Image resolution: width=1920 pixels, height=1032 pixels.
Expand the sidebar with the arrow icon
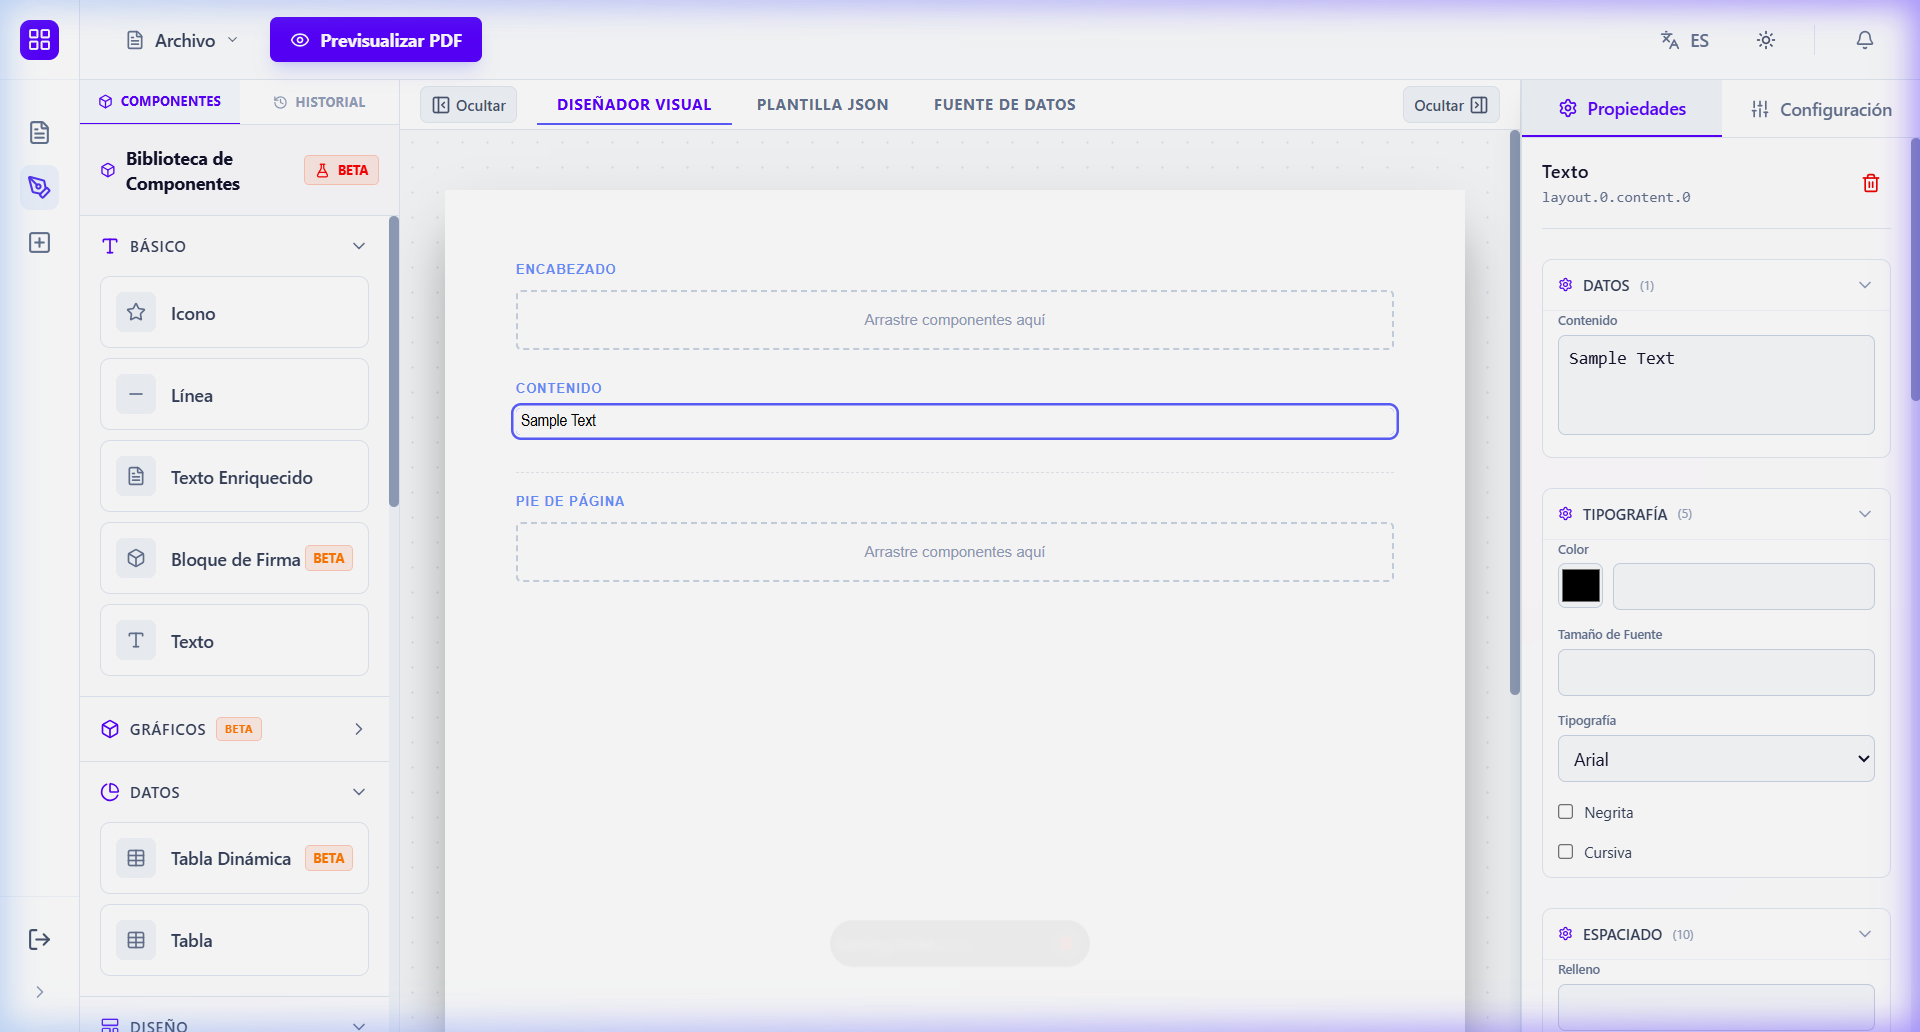39,992
